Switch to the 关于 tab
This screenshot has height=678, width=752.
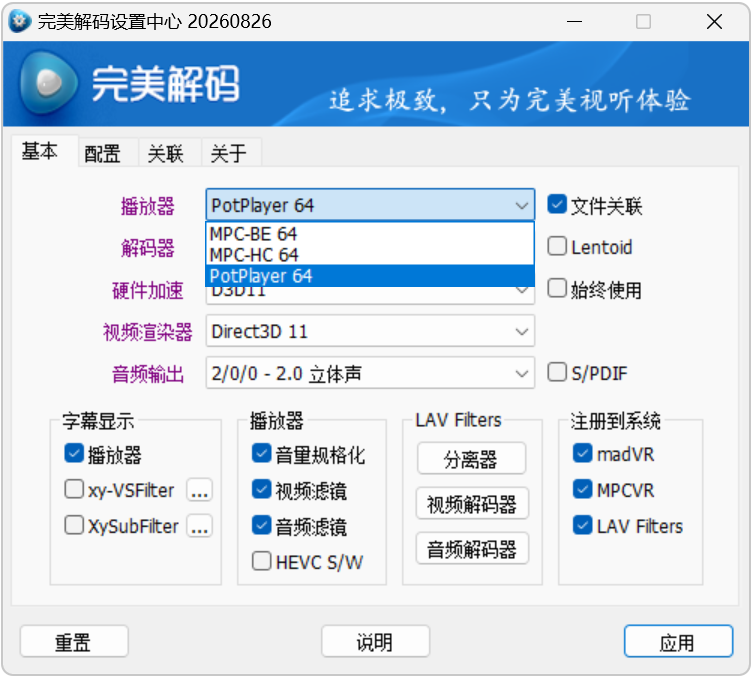229,154
